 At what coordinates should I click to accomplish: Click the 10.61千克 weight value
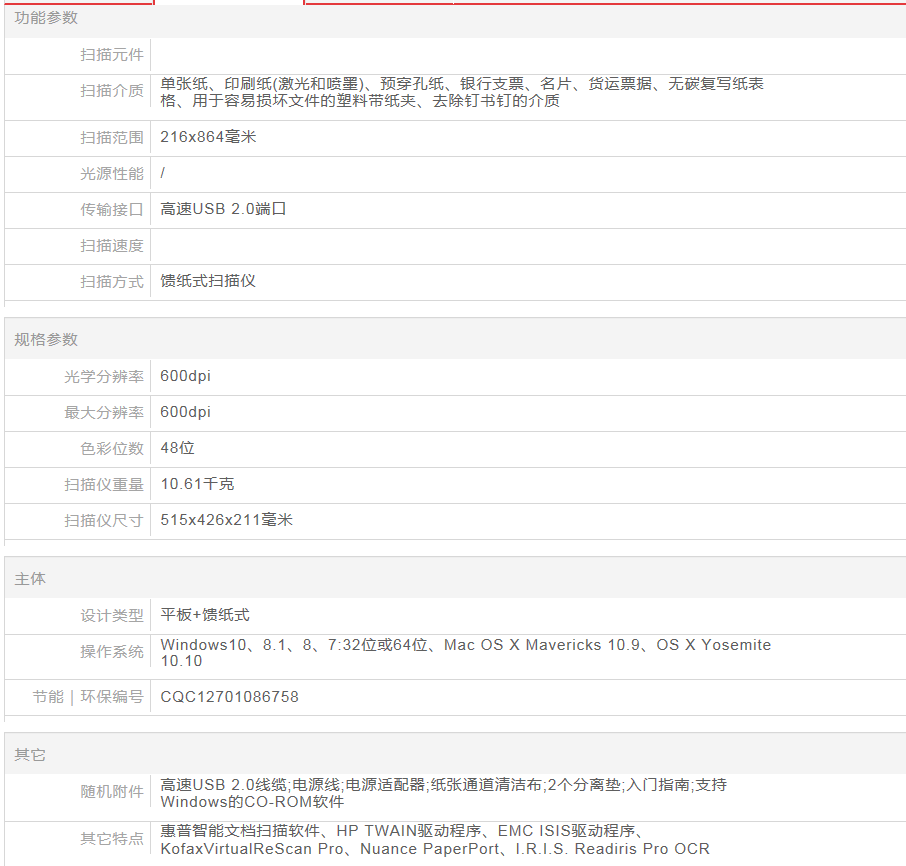197,484
